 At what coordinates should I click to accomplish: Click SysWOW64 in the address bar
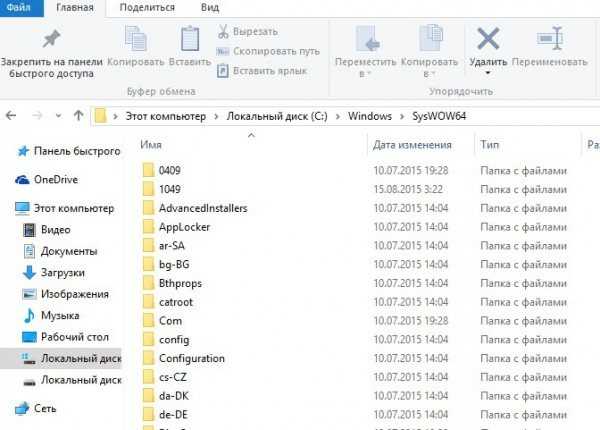[439, 116]
